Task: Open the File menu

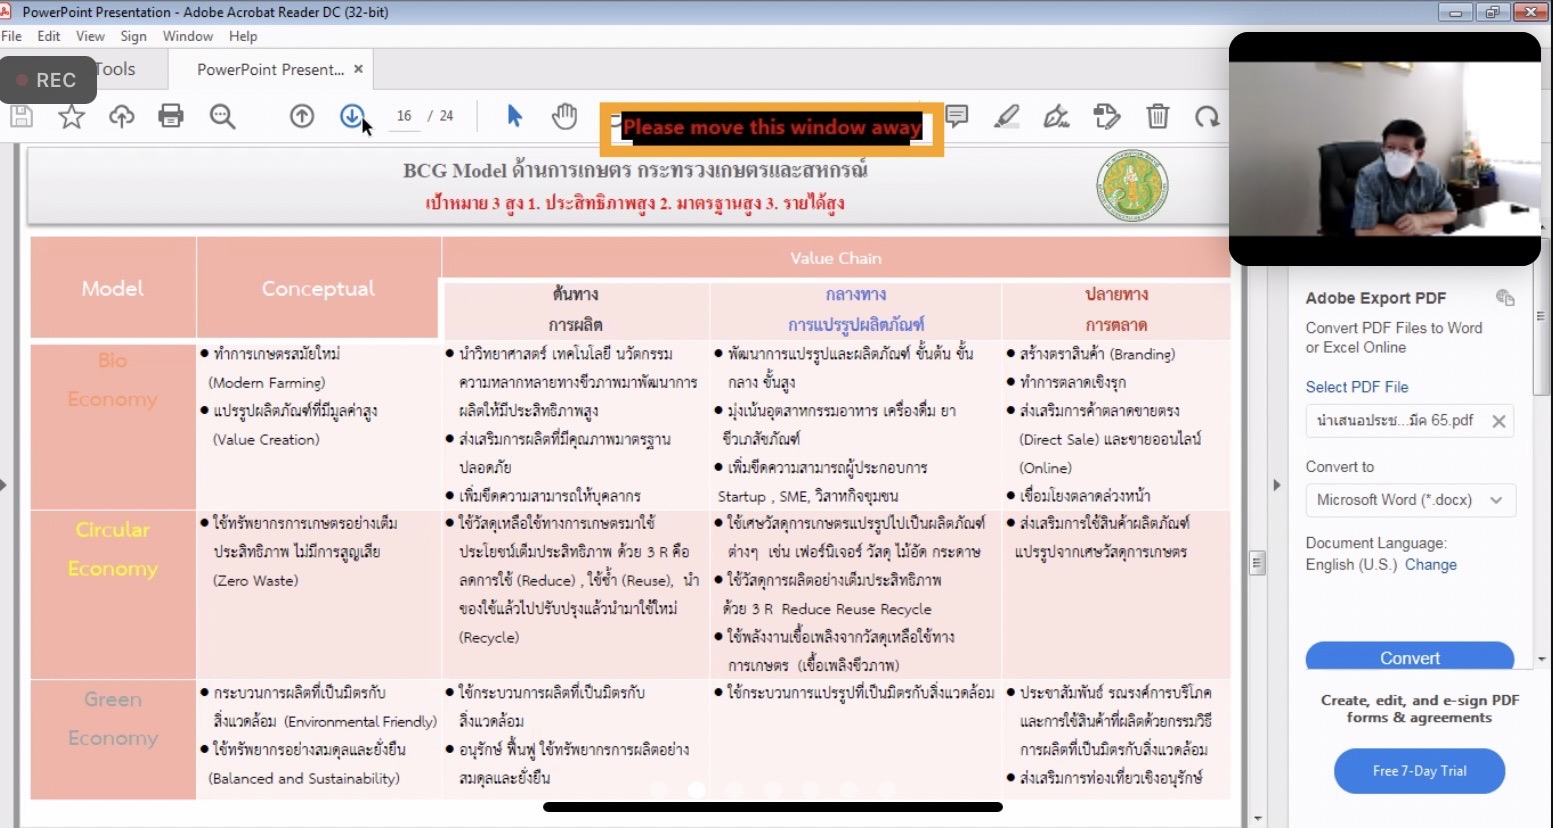Action: coord(12,36)
